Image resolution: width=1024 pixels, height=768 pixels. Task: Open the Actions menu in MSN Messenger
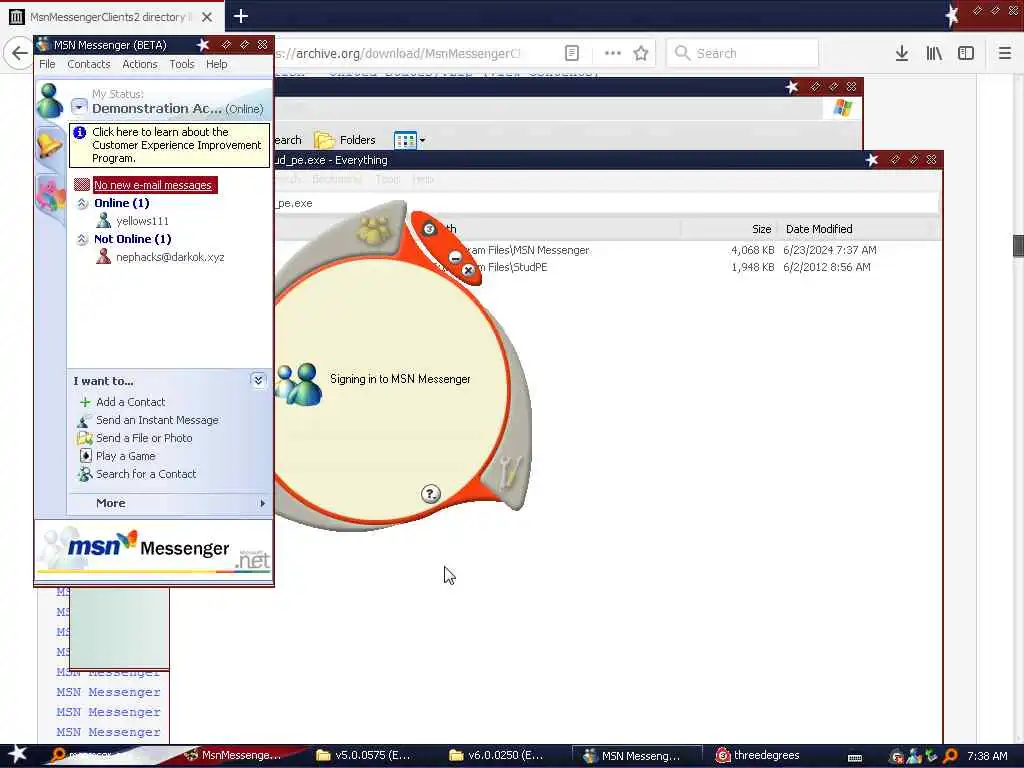tap(140, 64)
